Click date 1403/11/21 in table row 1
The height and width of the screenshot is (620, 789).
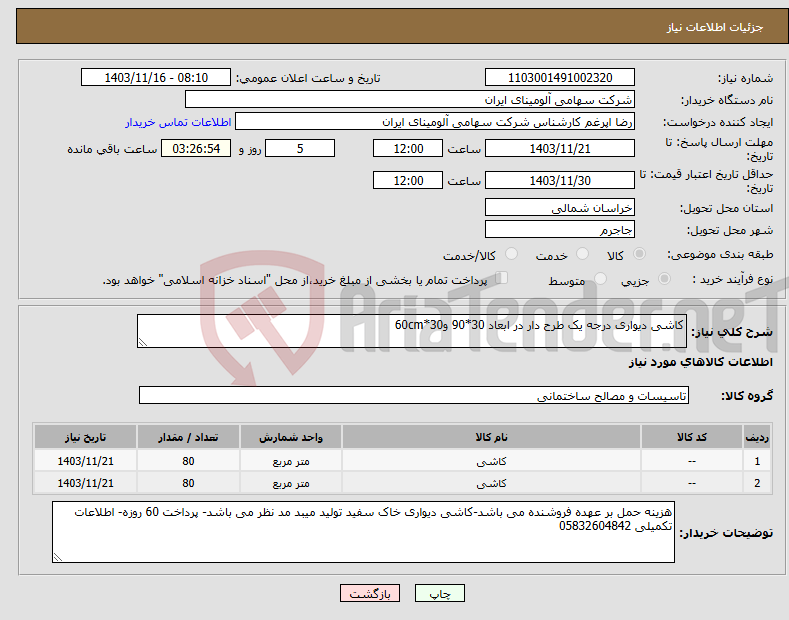pos(86,461)
